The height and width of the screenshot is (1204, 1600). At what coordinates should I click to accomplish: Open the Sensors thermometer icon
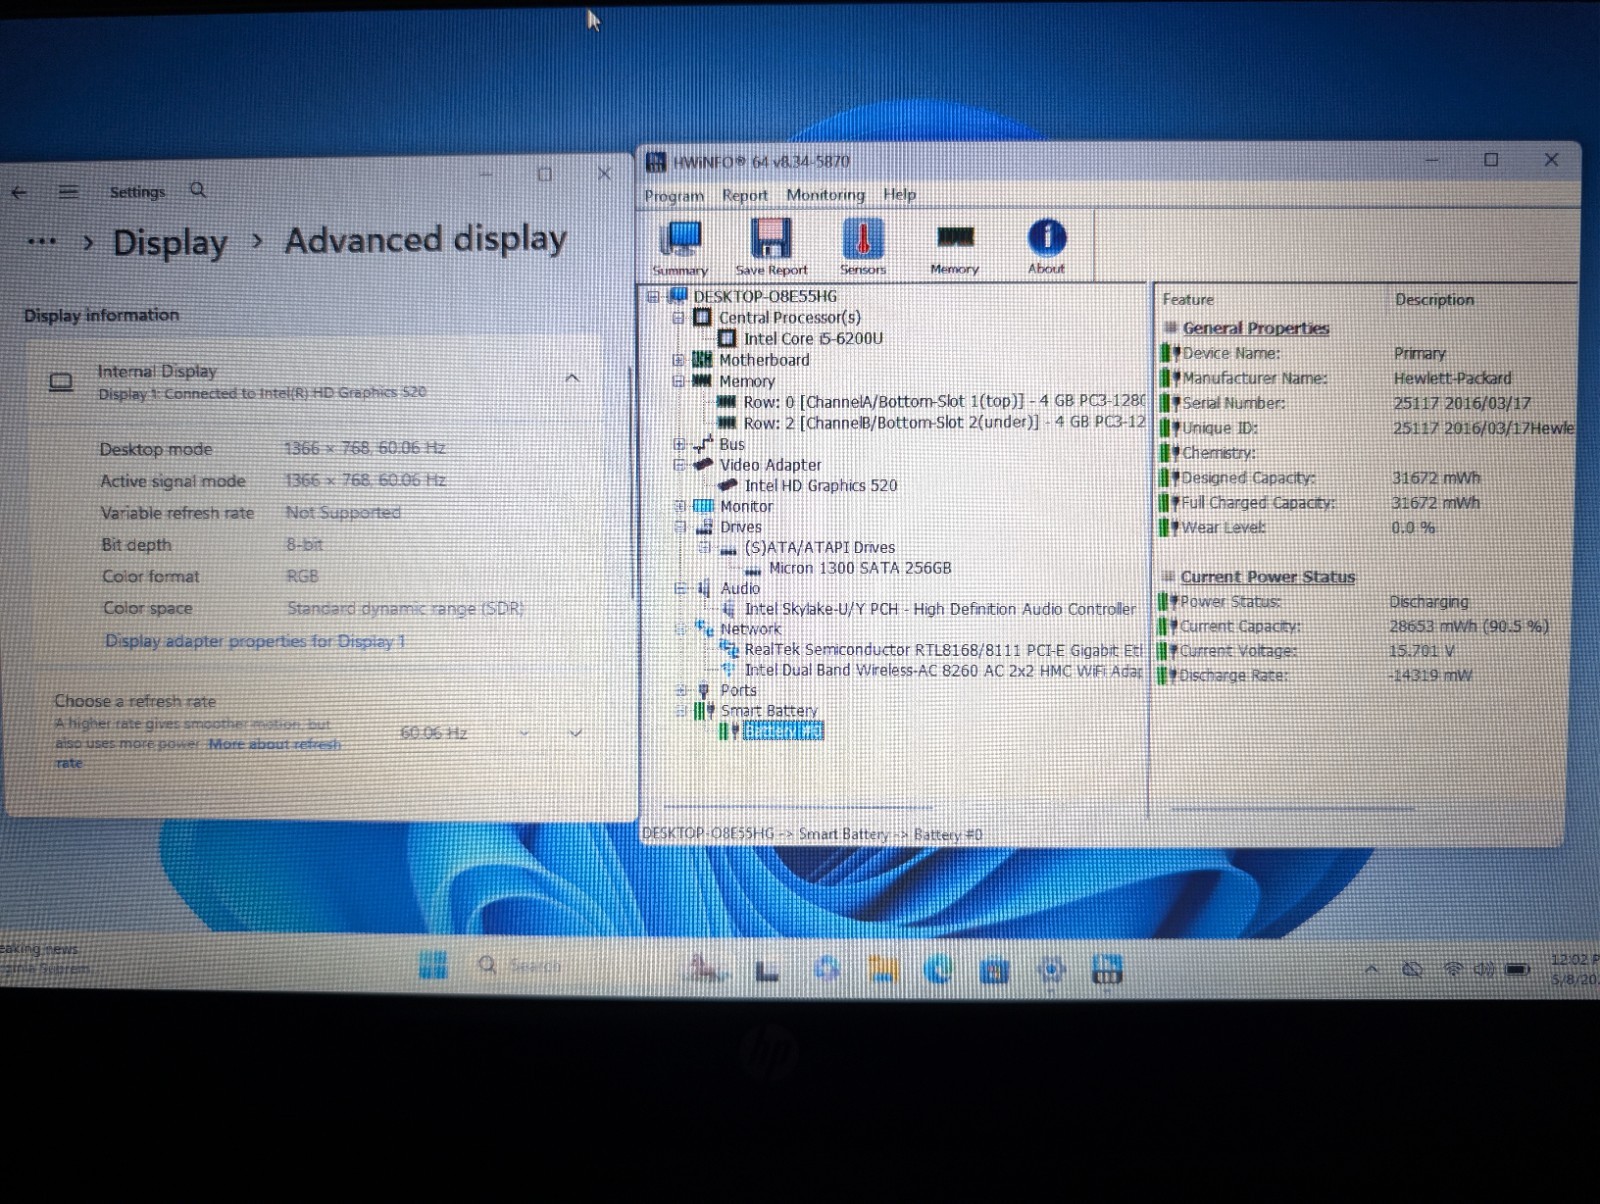pos(862,246)
